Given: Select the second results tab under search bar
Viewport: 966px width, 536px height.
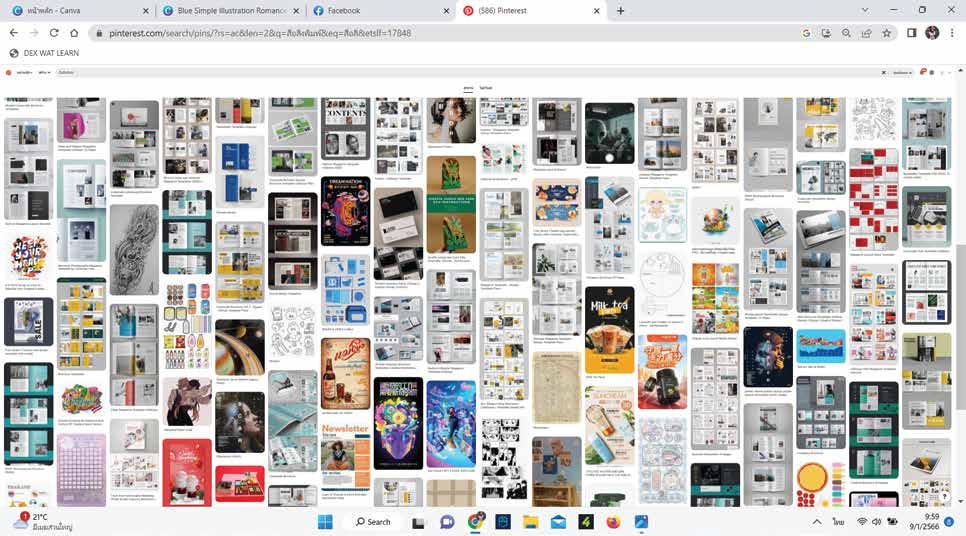Looking at the screenshot, I should coord(486,88).
